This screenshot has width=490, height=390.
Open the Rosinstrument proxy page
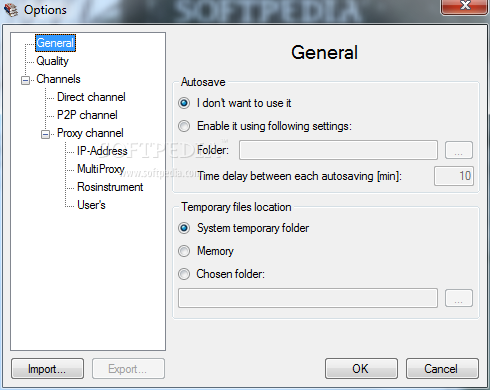(x=110, y=187)
